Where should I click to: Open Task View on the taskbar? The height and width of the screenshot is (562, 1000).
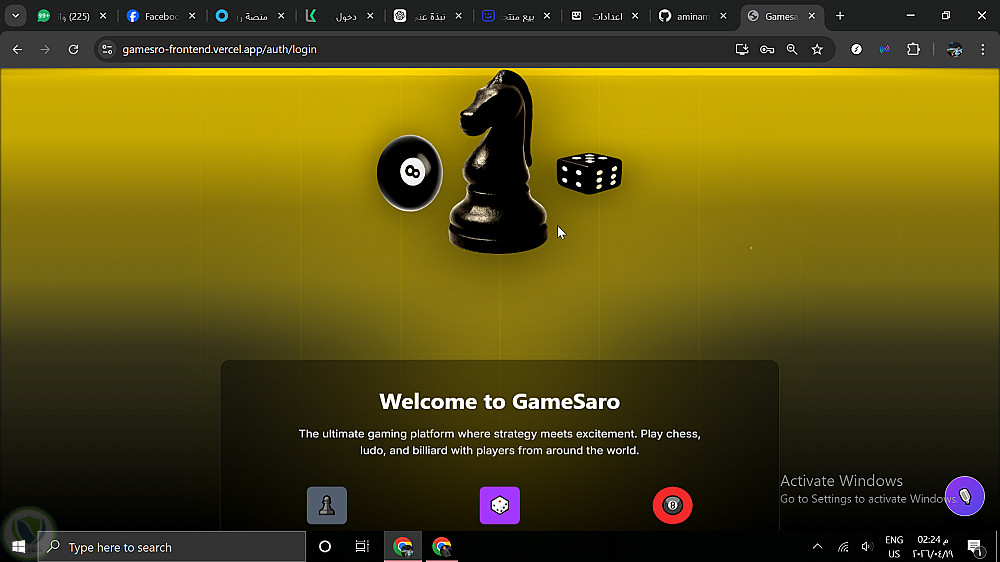pos(362,547)
